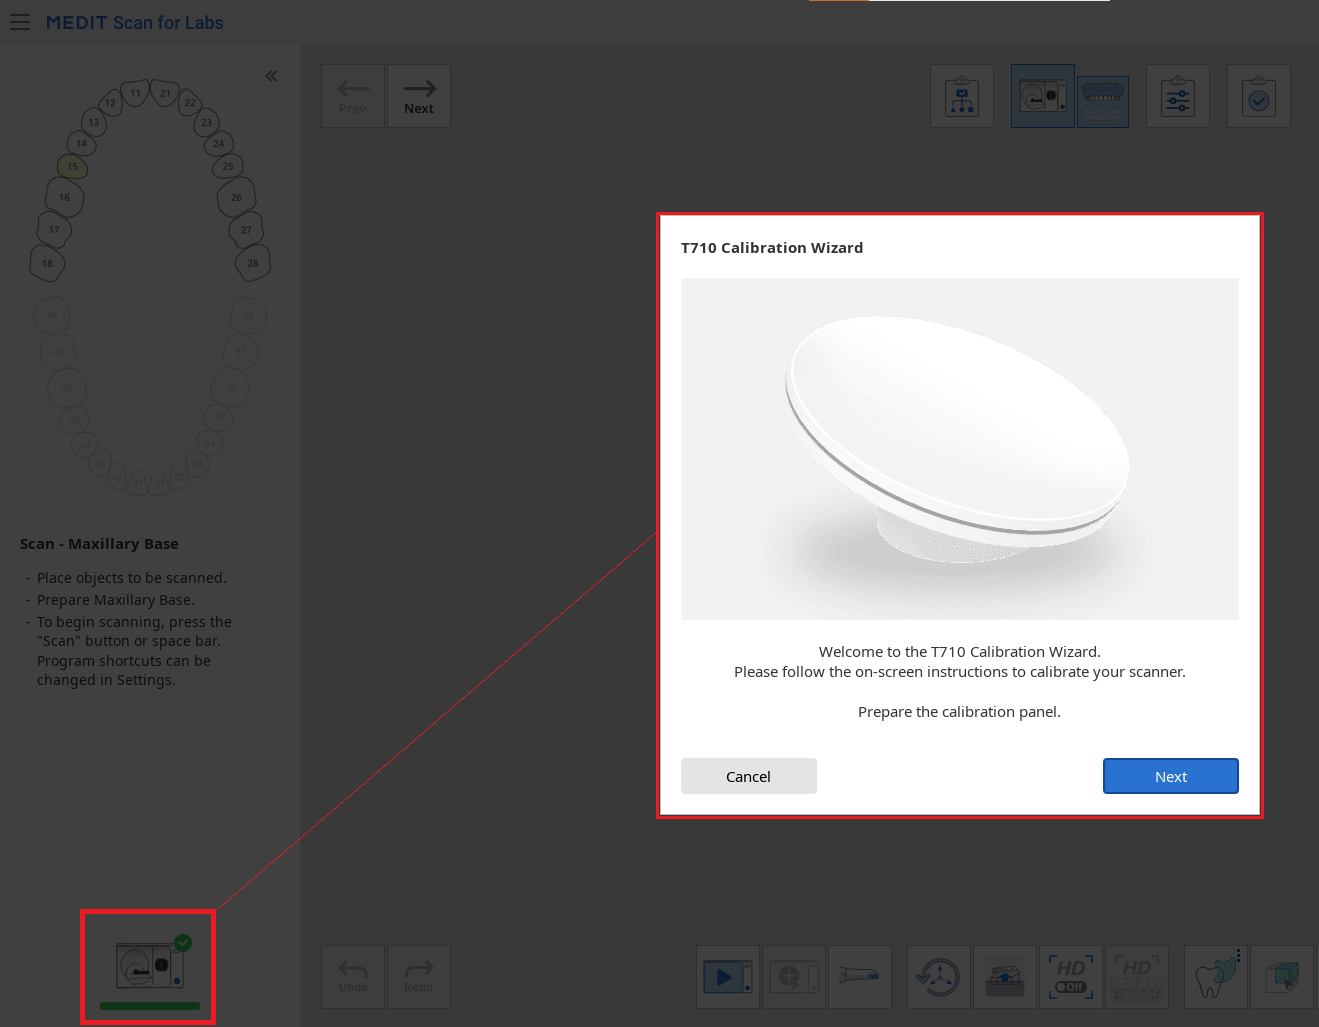This screenshot has width=1319, height=1027.
Task: Select tooth 15 on the chart
Action: (x=72, y=167)
